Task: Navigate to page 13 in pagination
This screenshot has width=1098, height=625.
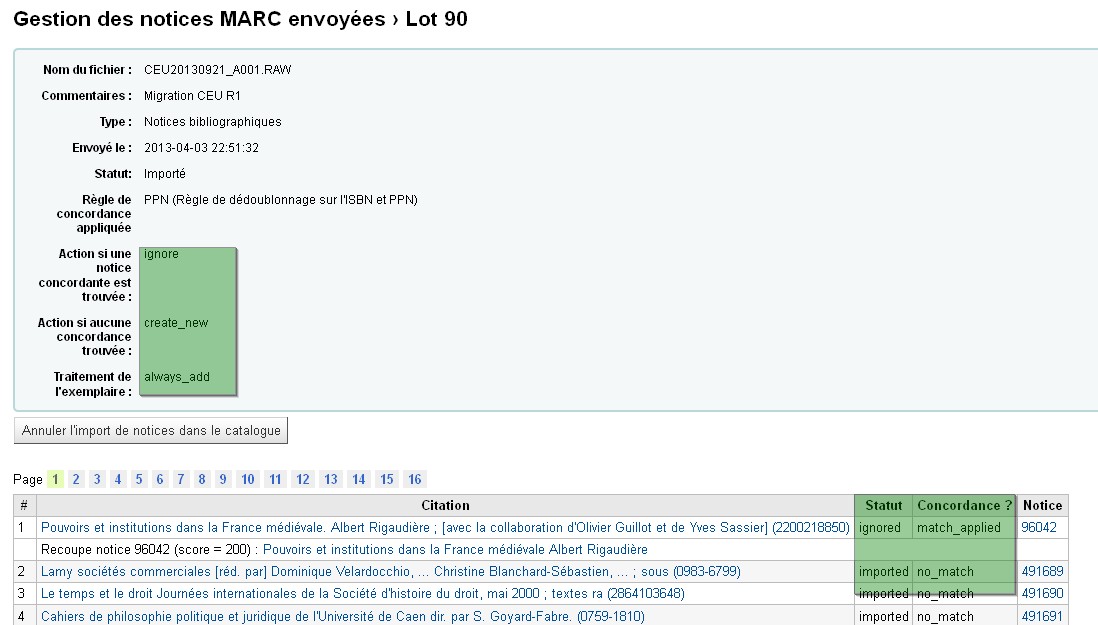Action: coord(330,479)
